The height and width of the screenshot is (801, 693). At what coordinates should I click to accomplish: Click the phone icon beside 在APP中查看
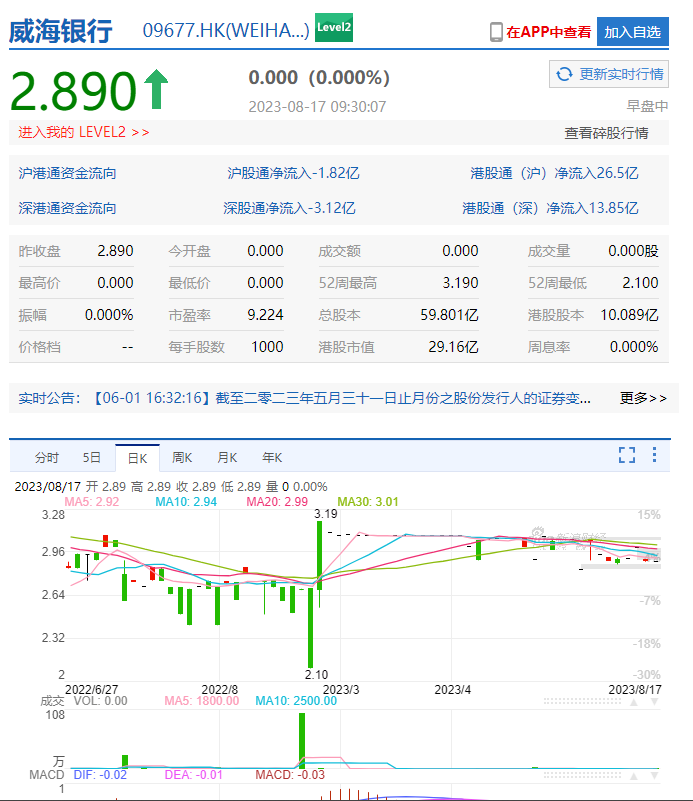(496, 32)
